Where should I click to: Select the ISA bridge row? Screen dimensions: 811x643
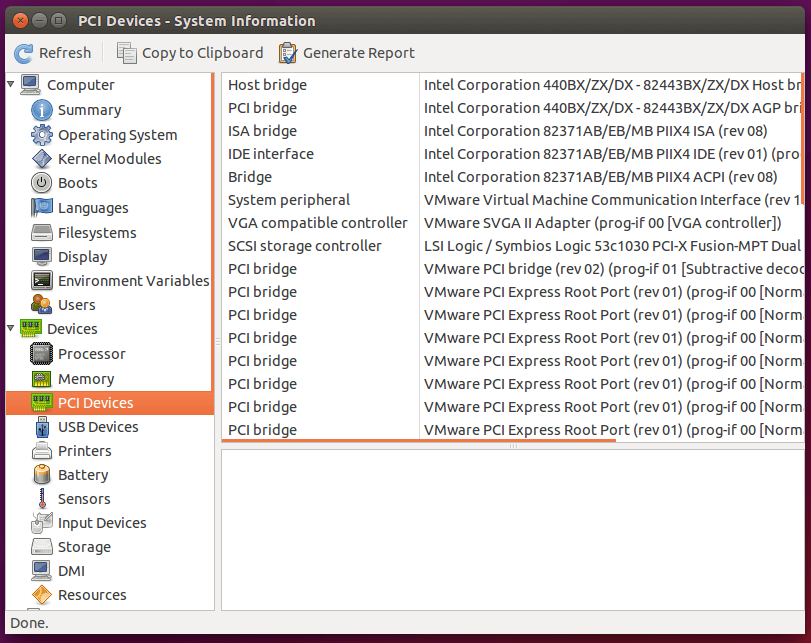512,131
